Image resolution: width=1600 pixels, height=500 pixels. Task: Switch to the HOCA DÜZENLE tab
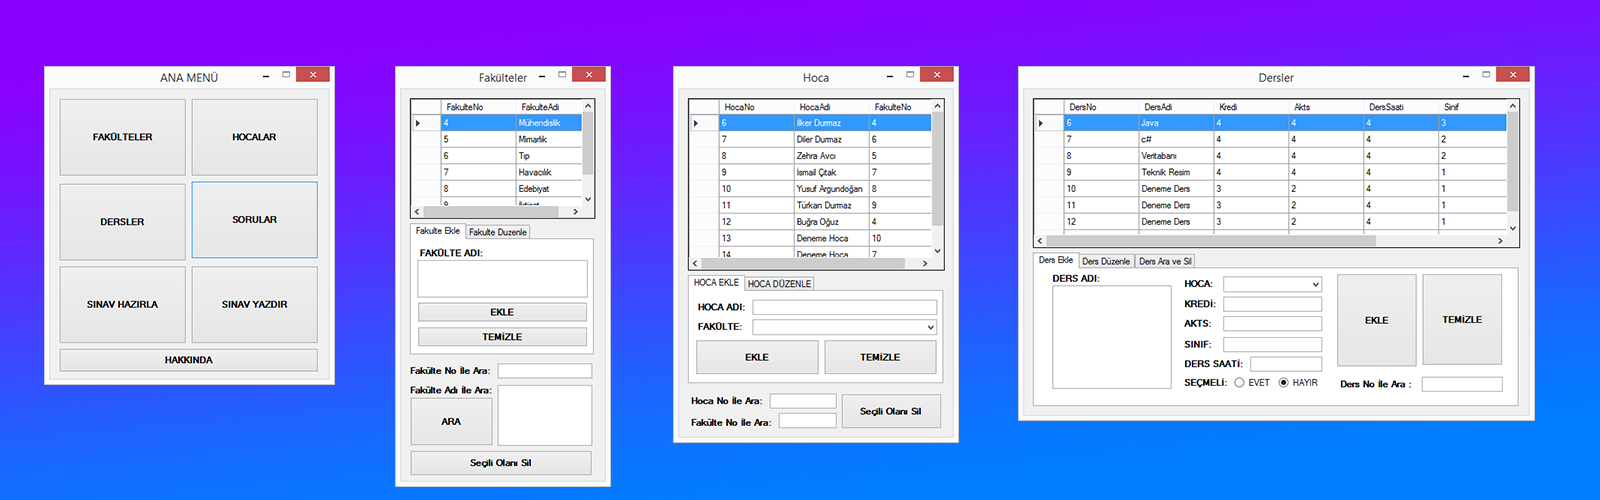click(779, 284)
